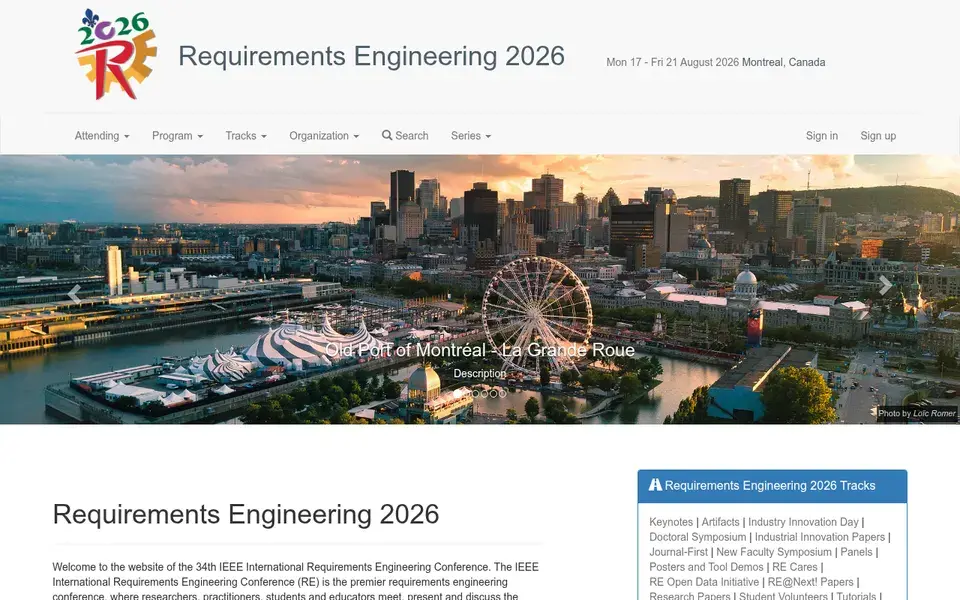Click the RE 2026 conference logo
Viewport: 960px width, 600px height.
116,55
